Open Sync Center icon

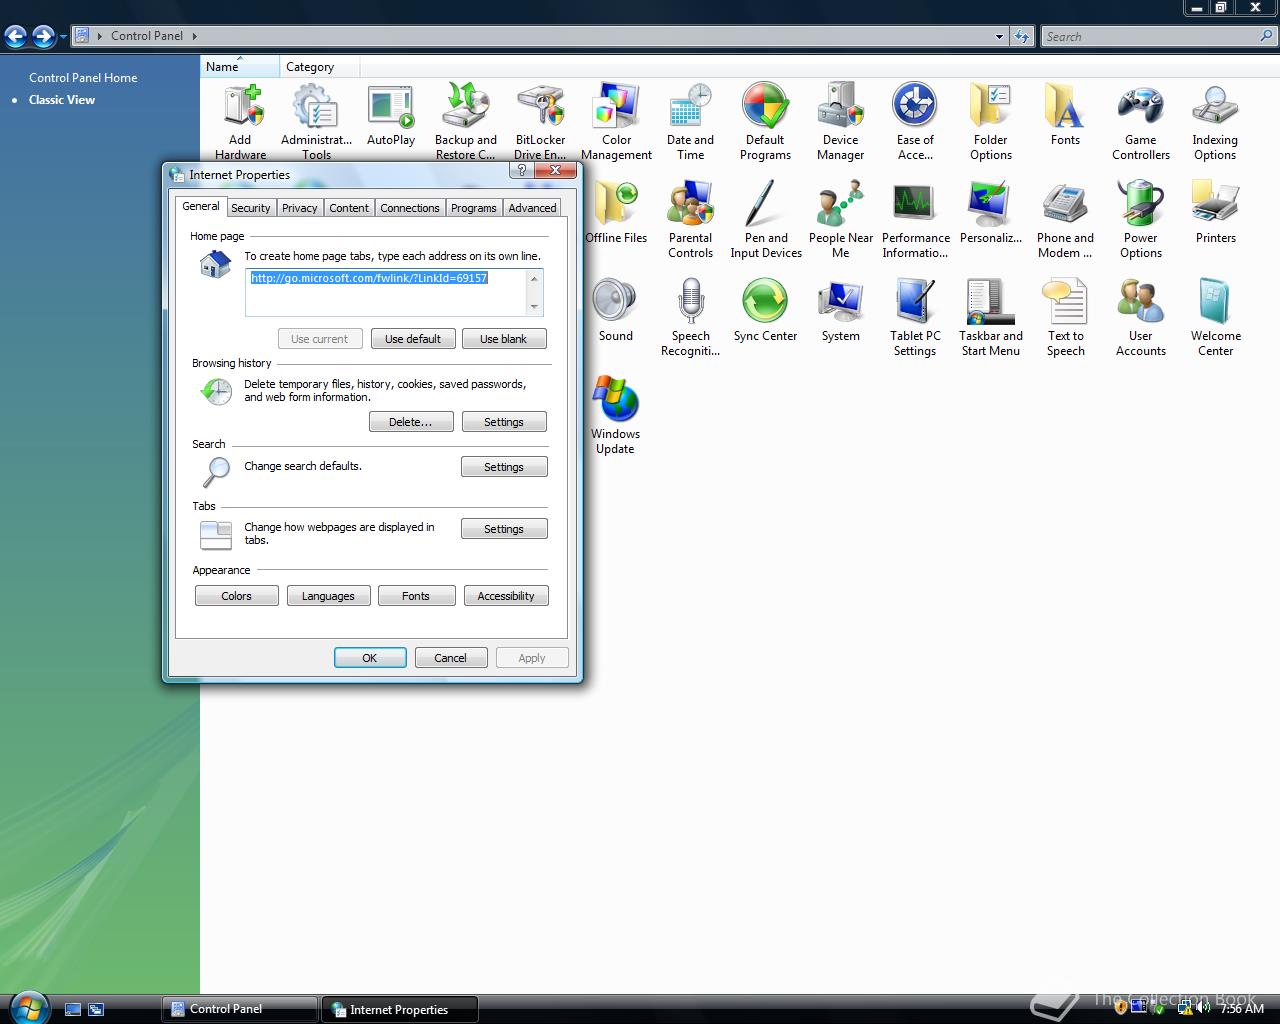(x=765, y=310)
